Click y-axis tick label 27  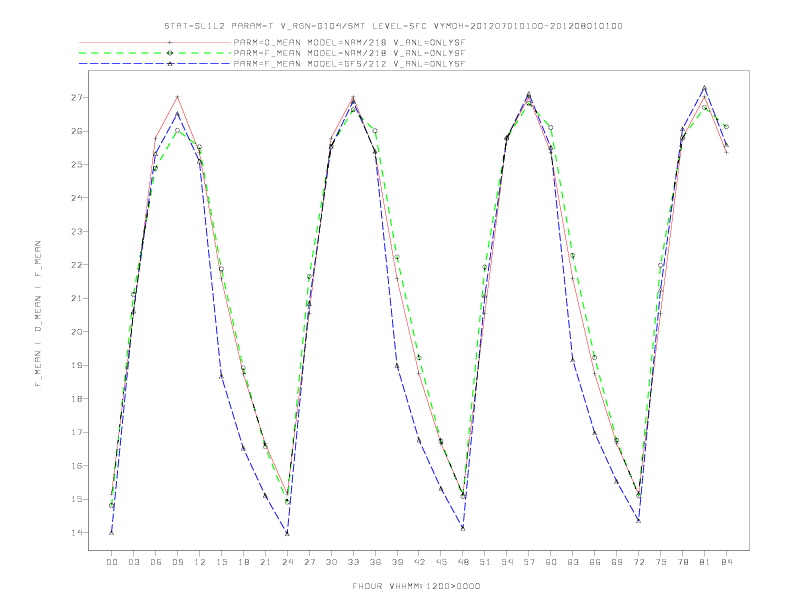click(77, 97)
